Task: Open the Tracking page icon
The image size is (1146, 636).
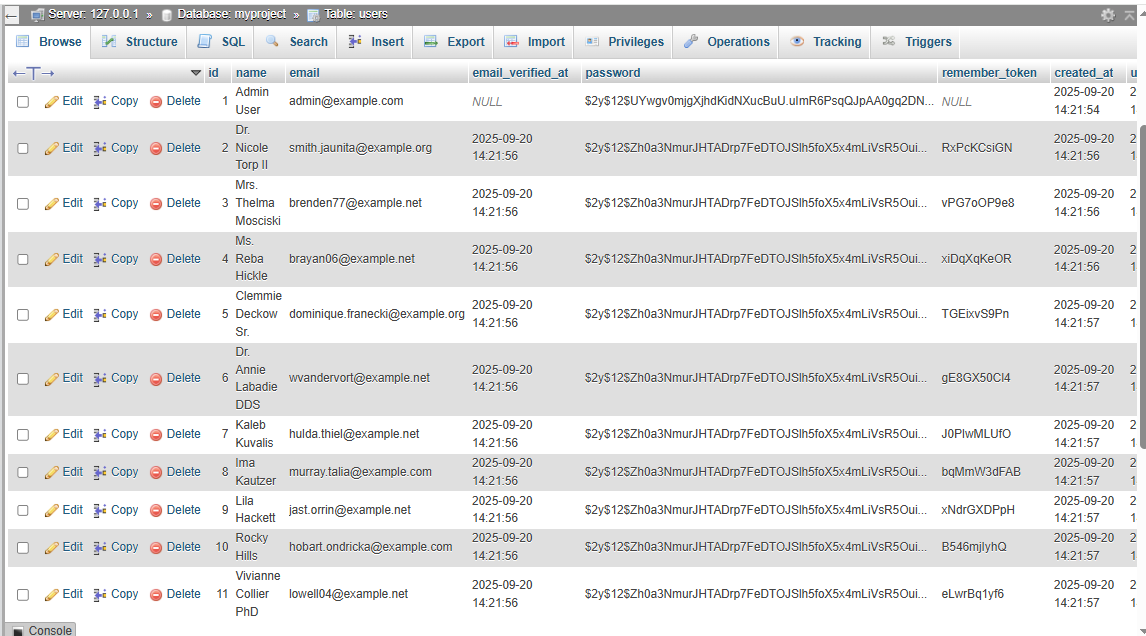Action: 796,41
